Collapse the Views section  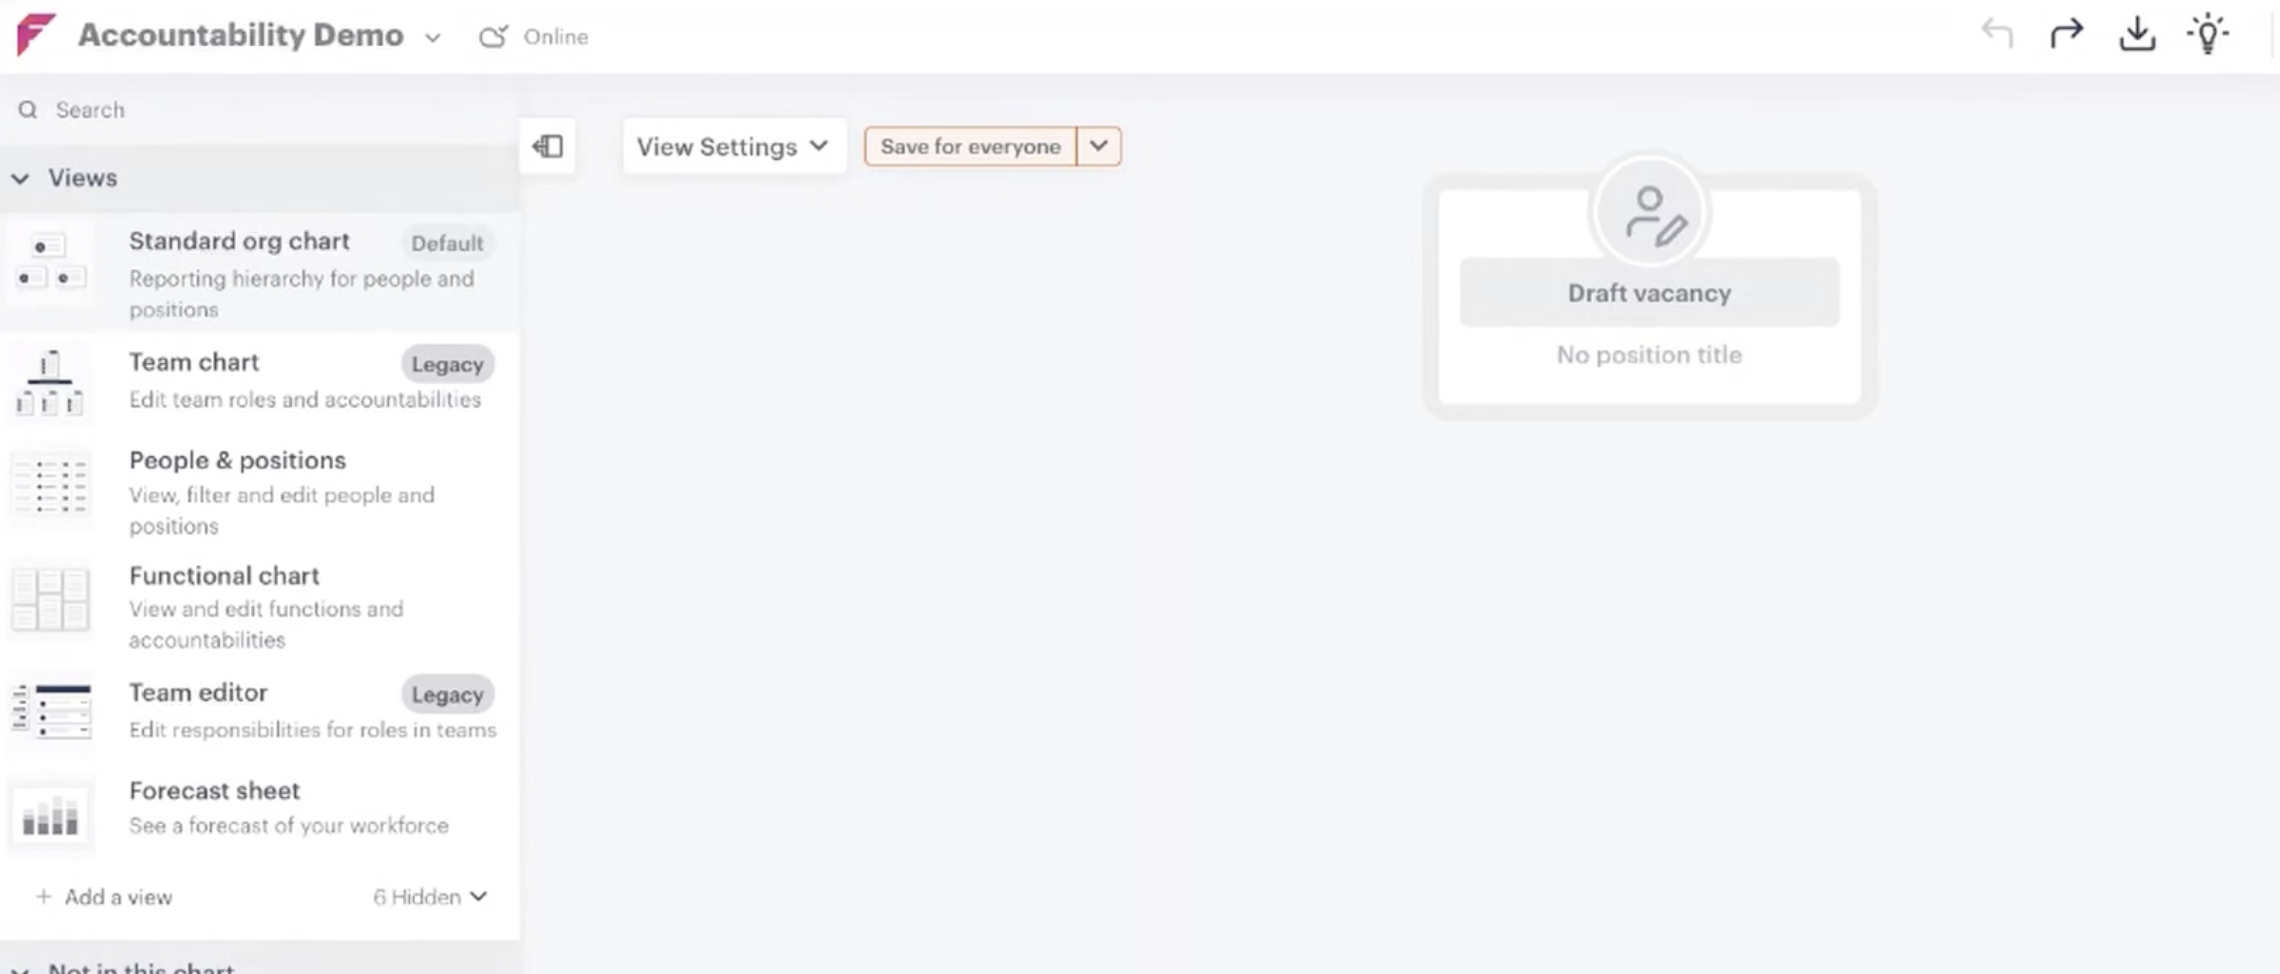[20, 178]
